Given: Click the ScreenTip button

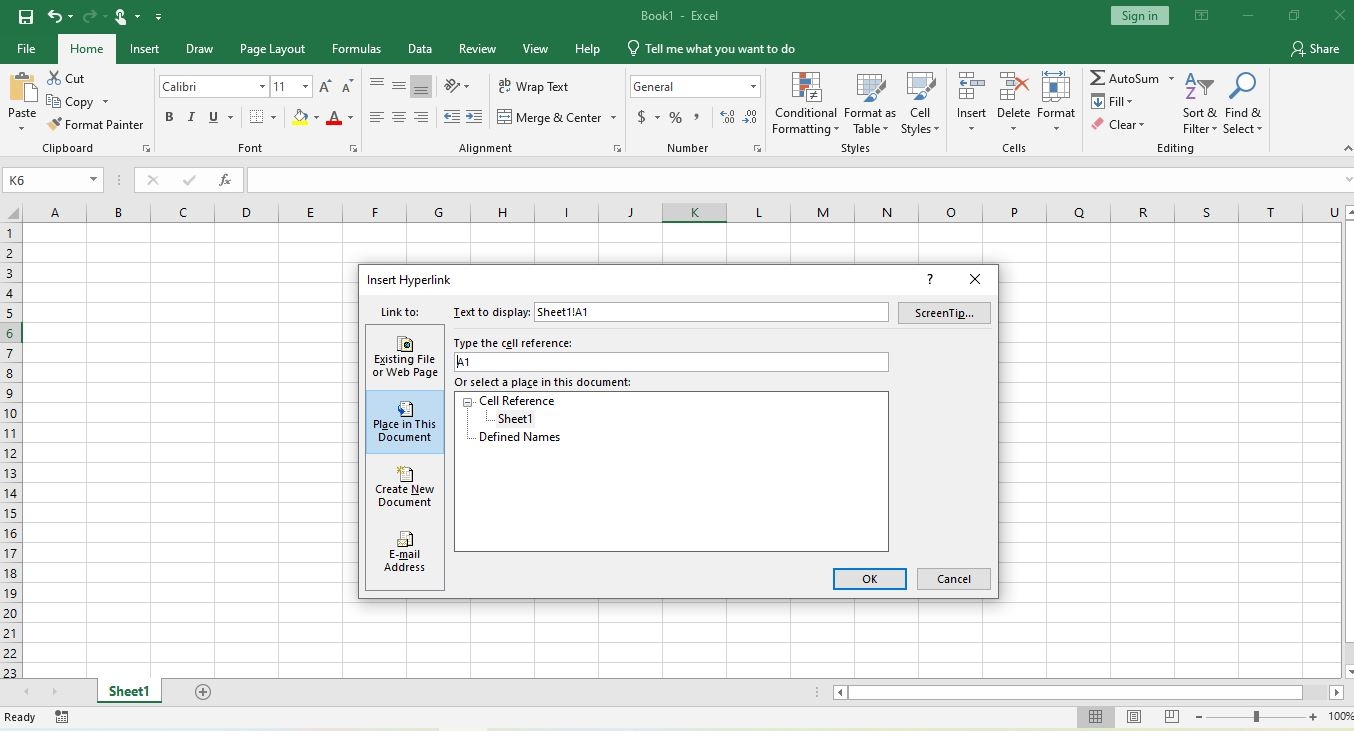Looking at the screenshot, I should click(944, 312).
